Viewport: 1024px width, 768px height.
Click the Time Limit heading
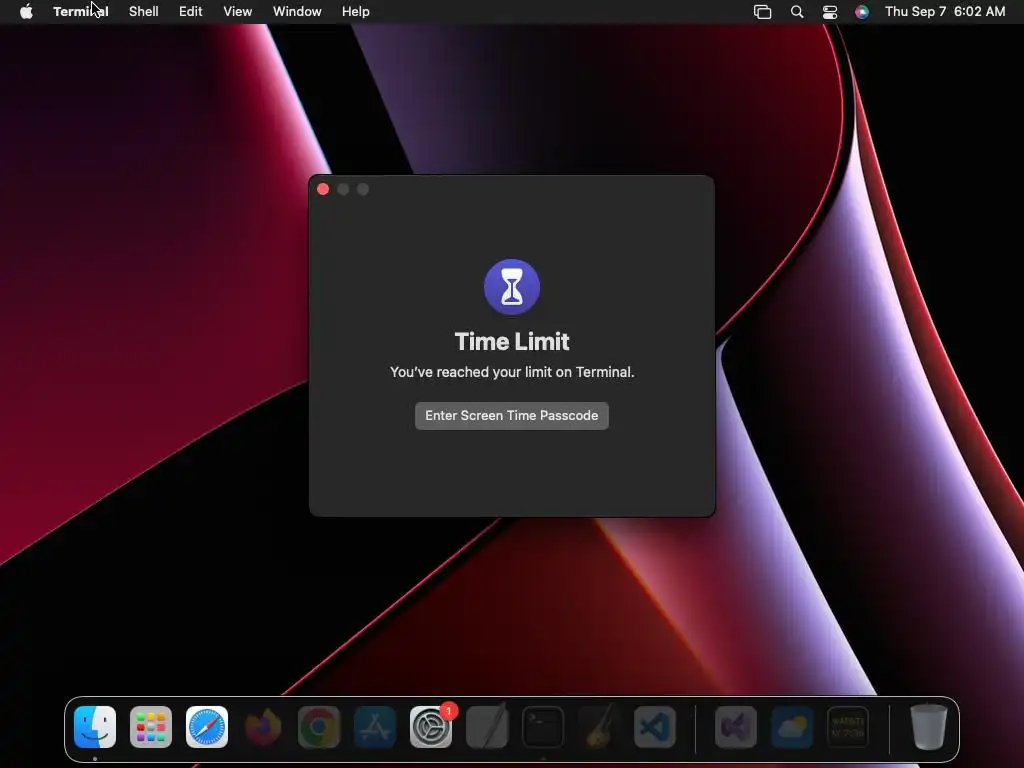pyautogui.click(x=512, y=342)
